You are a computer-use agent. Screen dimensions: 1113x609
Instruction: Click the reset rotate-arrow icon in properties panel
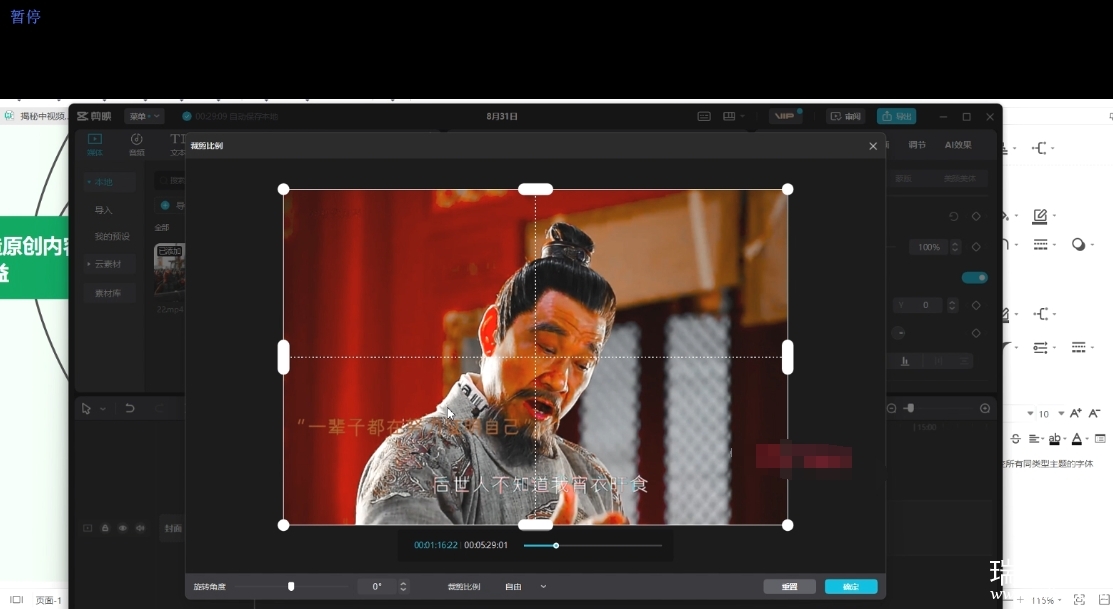pos(953,216)
